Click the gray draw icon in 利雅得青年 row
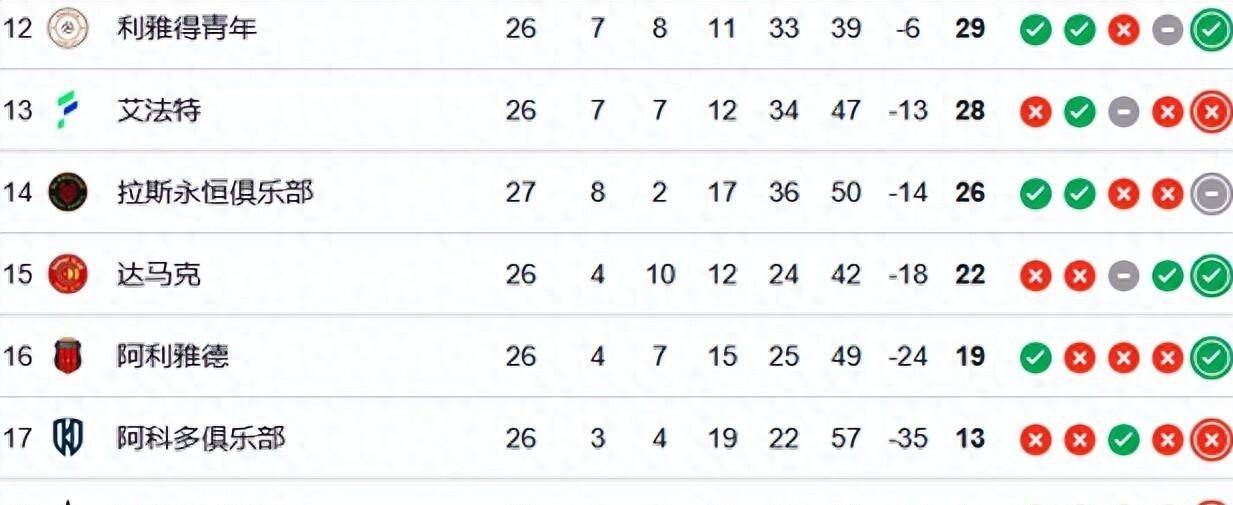The width and height of the screenshot is (1233, 505). 1167,30
